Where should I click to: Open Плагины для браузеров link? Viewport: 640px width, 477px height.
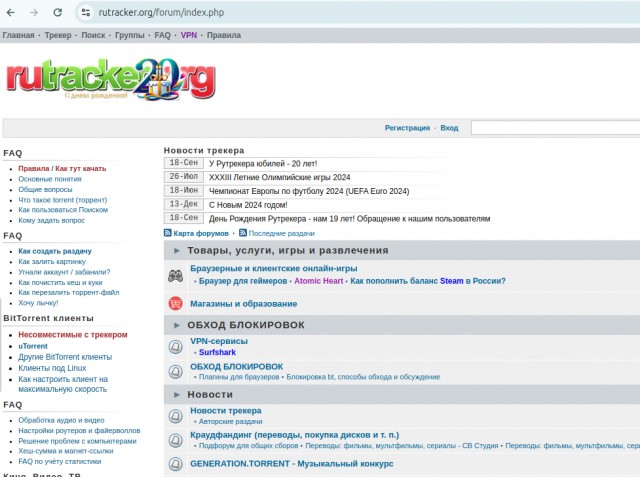[x=239, y=377]
